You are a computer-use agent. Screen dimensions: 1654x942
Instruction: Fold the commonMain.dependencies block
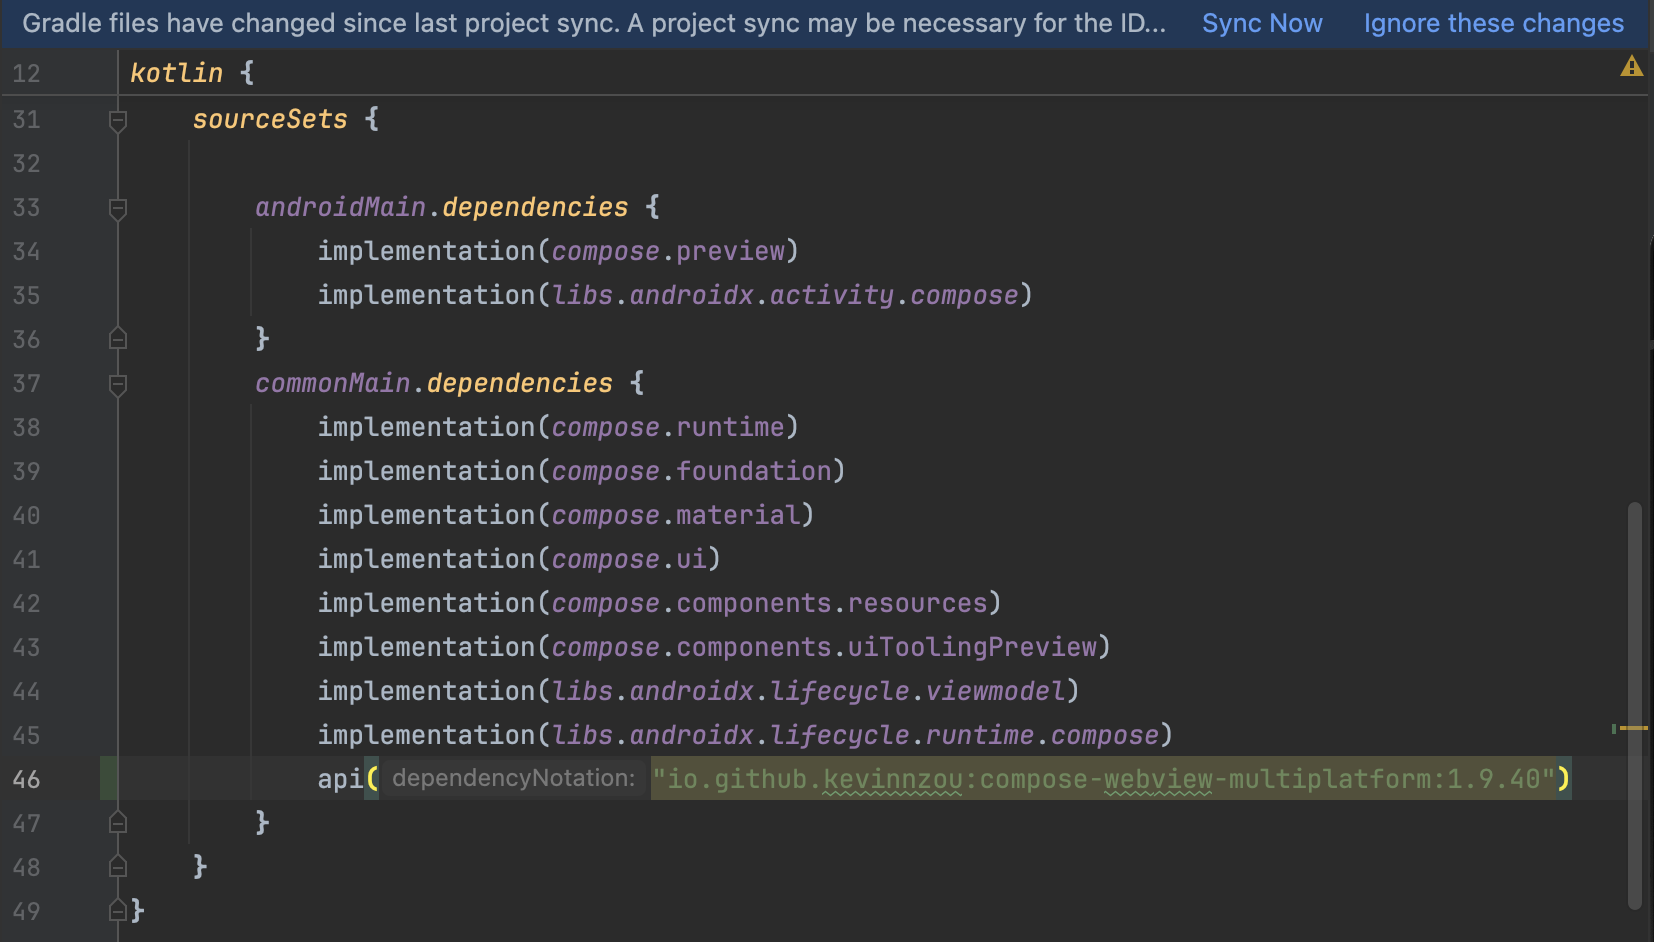coord(118,384)
